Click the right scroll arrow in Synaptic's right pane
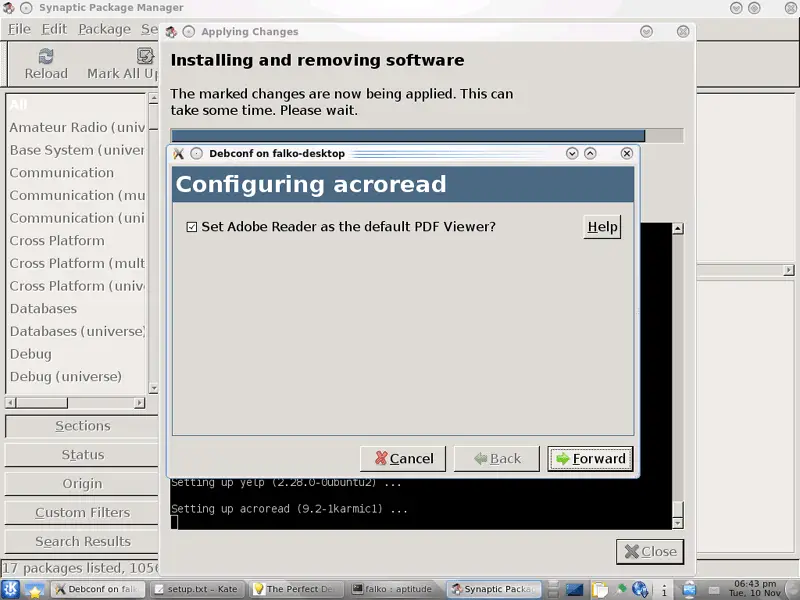The width and height of the screenshot is (800, 600). (789, 270)
